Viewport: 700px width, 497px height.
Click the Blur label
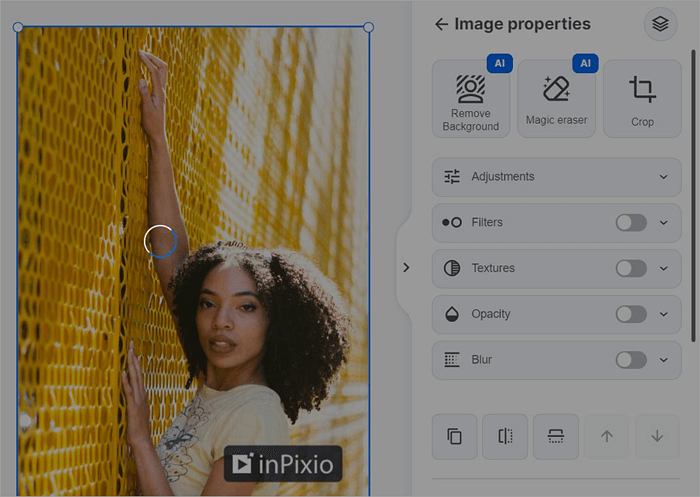click(x=482, y=359)
